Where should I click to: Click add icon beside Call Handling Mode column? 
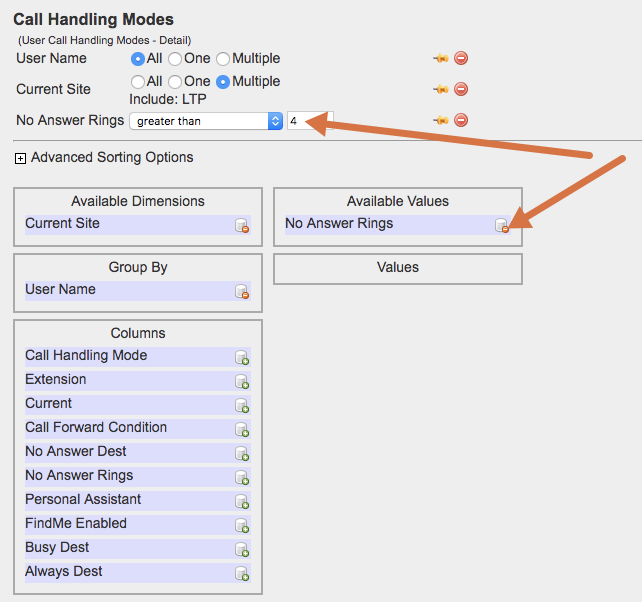[x=241, y=358]
